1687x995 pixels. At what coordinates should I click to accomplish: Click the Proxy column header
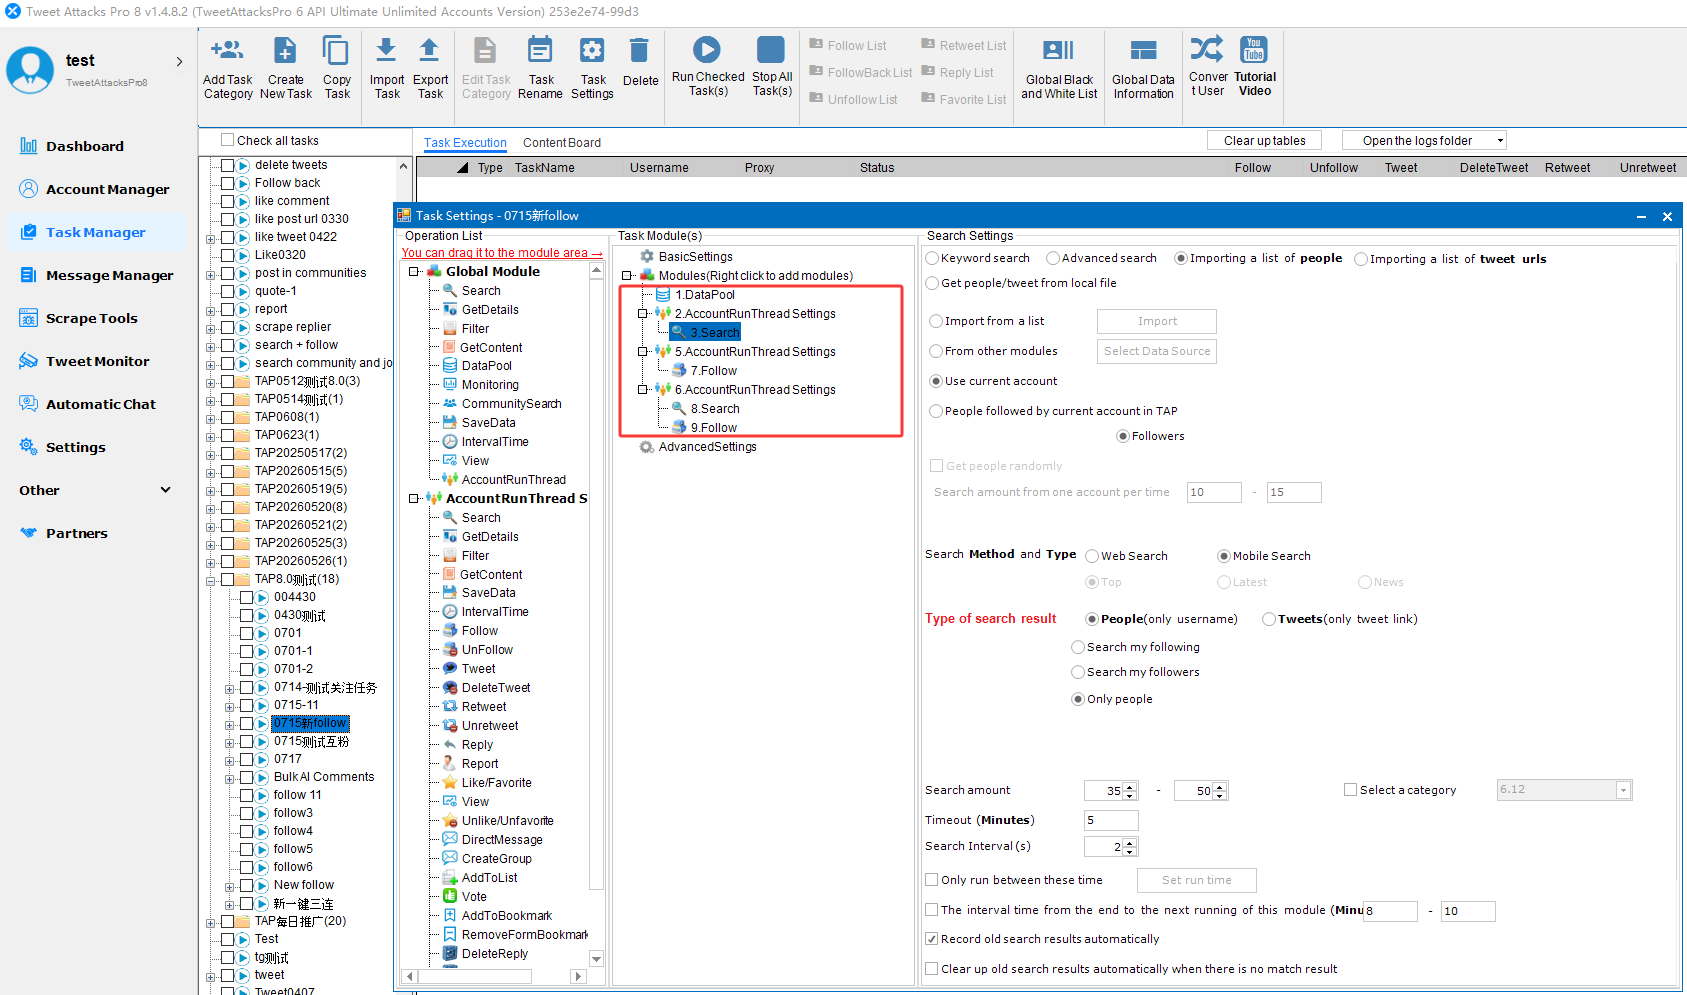click(x=759, y=168)
